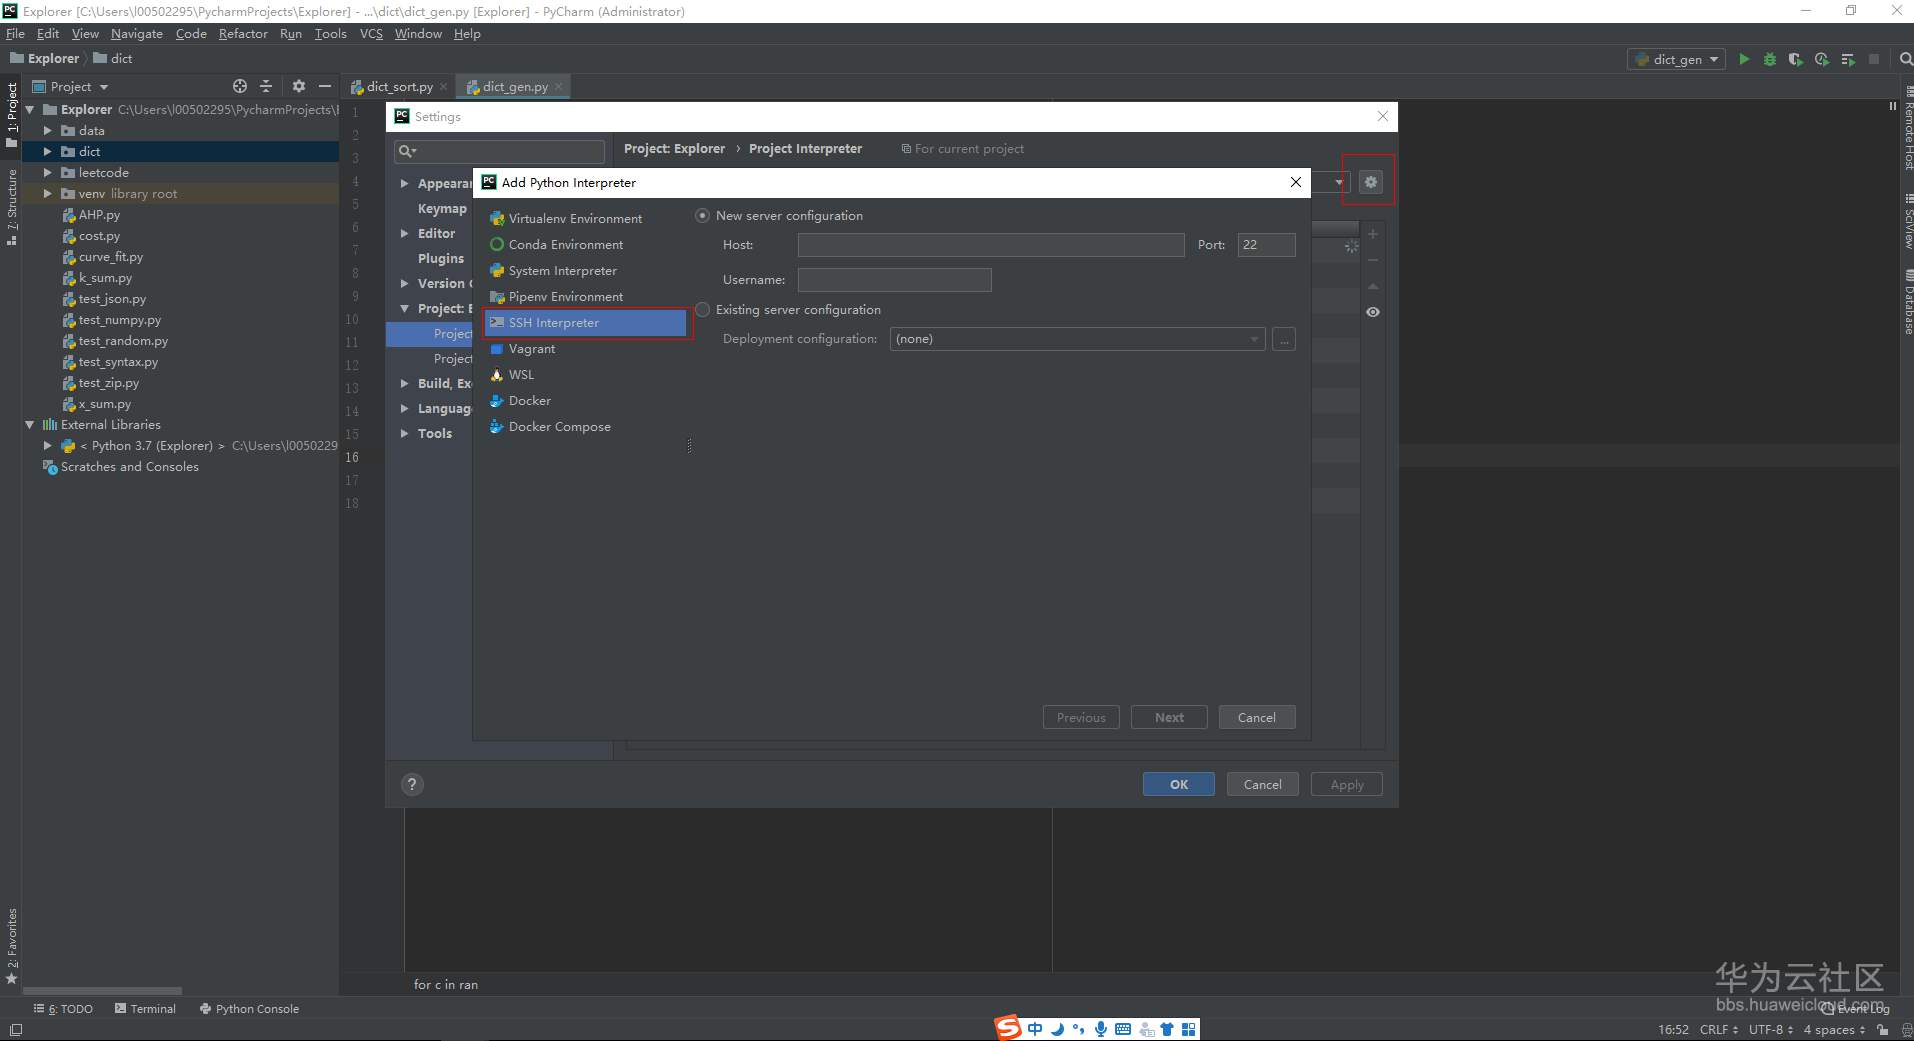Viewport: 1914px width, 1041px height.
Task: Run dict_gen with coverage
Action: click(1796, 59)
